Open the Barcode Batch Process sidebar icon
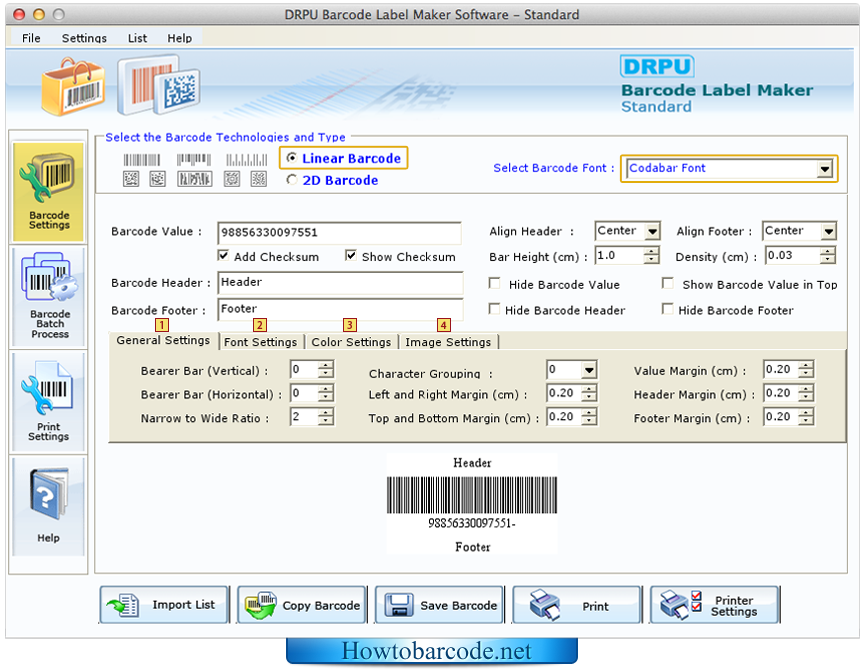 [x=49, y=296]
